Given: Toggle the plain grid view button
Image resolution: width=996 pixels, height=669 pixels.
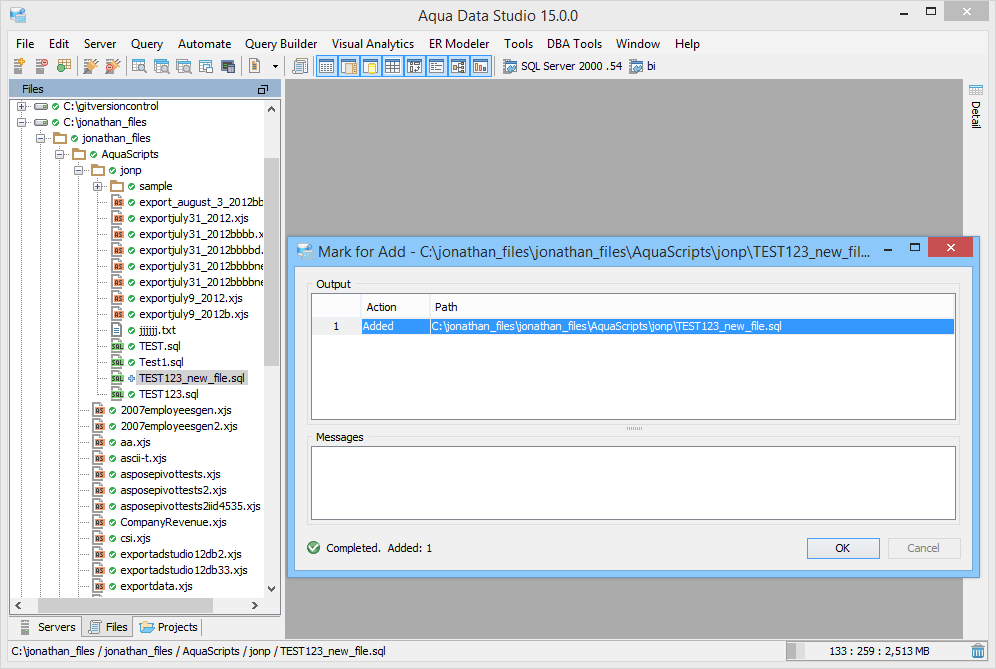Looking at the screenshot, I should 393,66.
